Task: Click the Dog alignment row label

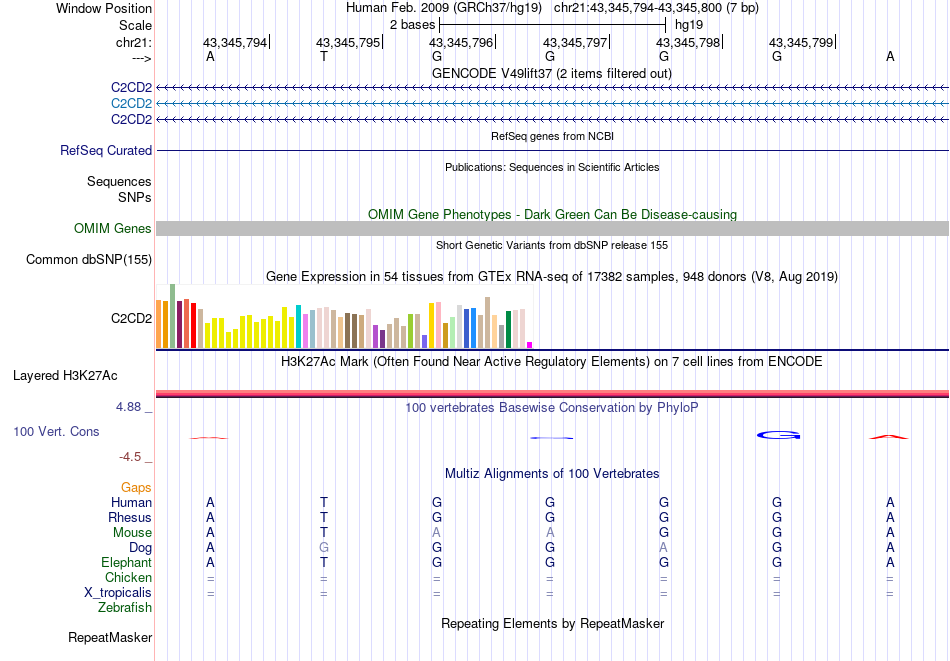Action: pos(141,548)
